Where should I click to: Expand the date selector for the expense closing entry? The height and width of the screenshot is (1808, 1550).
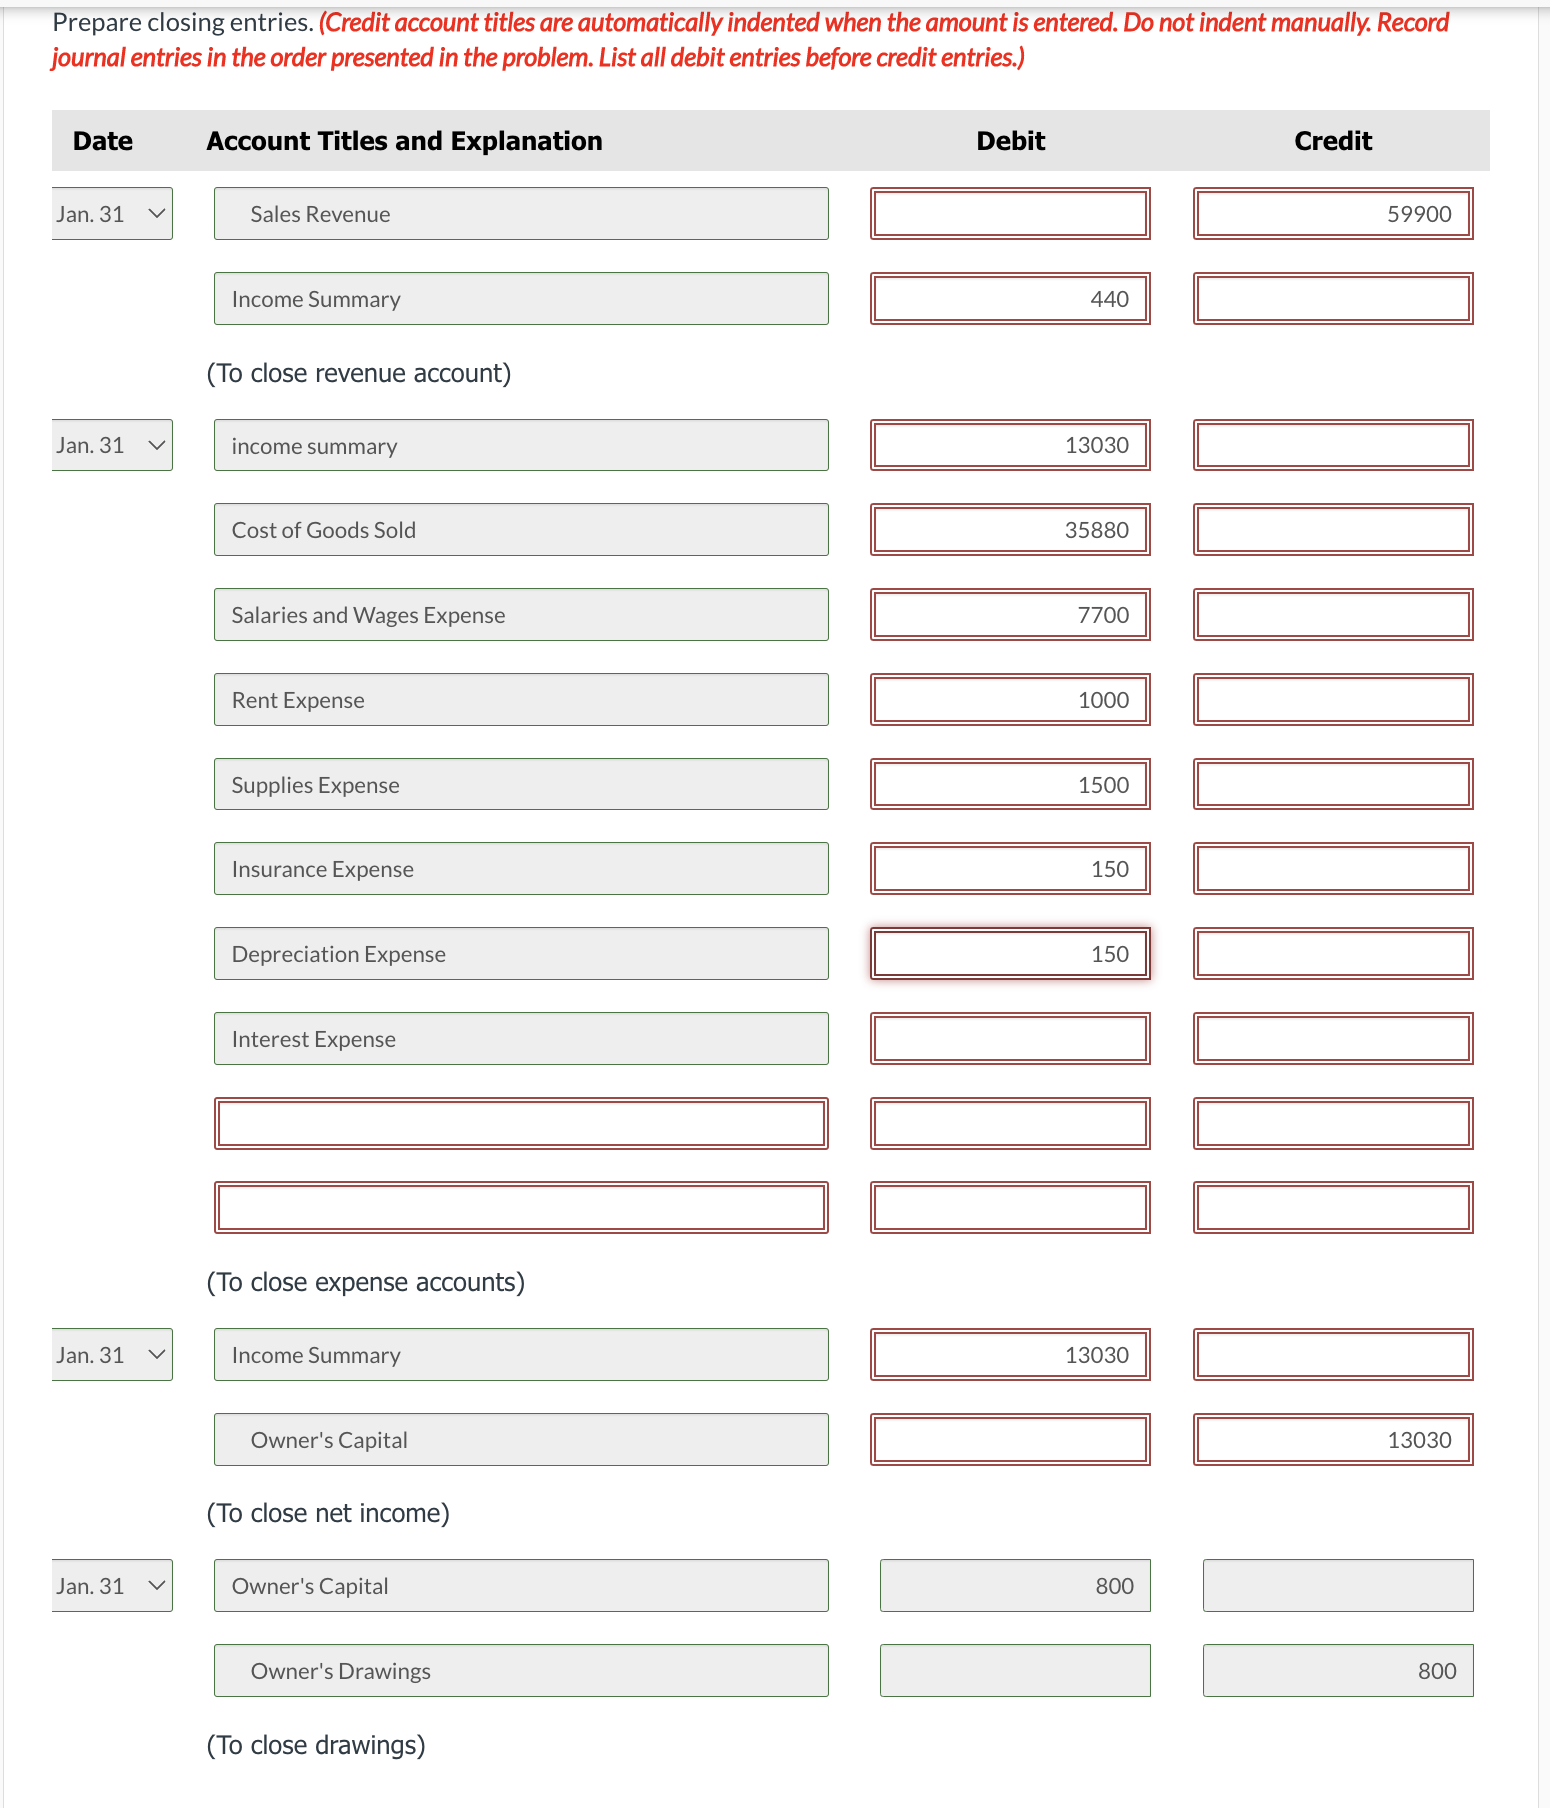pos(111,445)
